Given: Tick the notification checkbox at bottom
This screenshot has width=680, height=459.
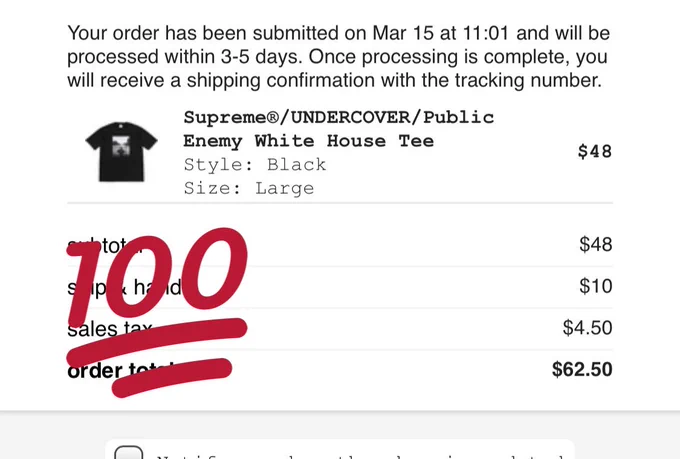Looking at the screenshot, I should pos(128,452).
